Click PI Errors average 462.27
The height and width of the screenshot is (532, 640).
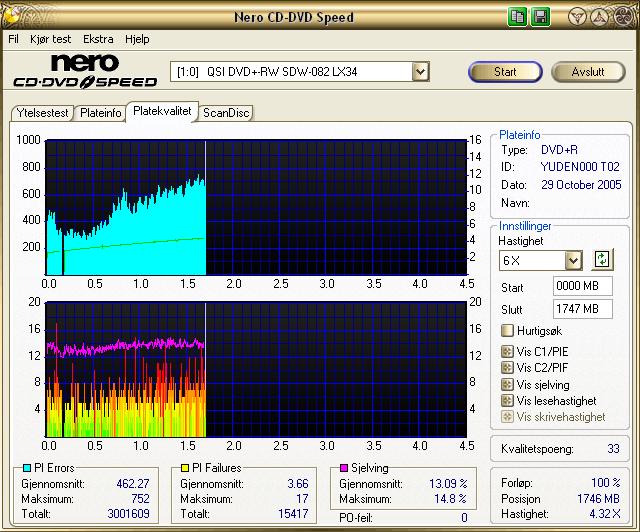click(133, 484)
